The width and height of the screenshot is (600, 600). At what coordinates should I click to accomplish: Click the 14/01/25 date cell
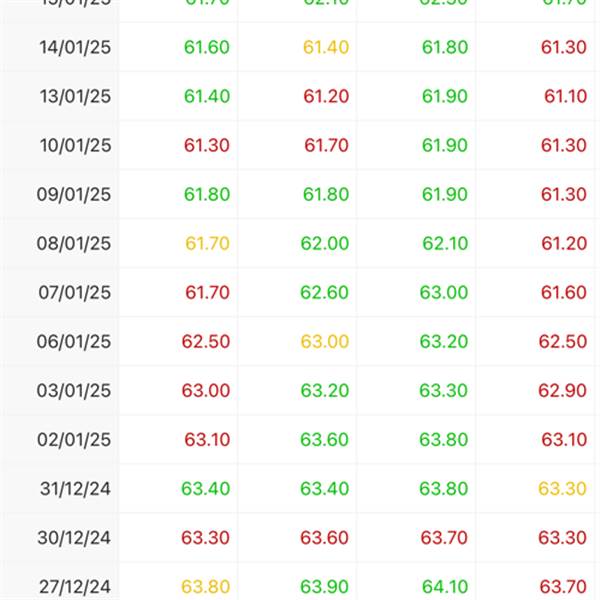click(x=75, y=48)
